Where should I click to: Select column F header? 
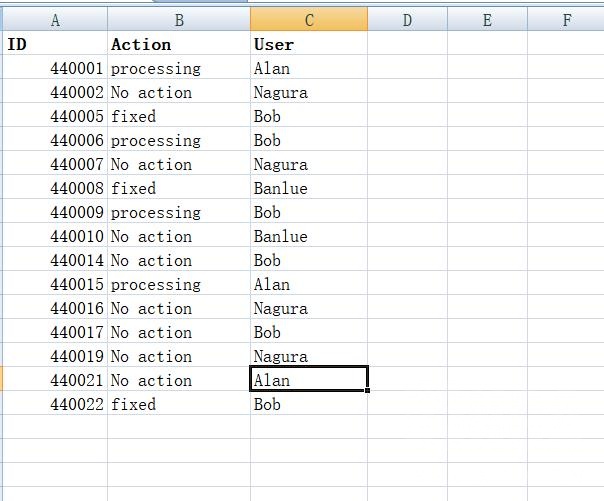point(567,20)
